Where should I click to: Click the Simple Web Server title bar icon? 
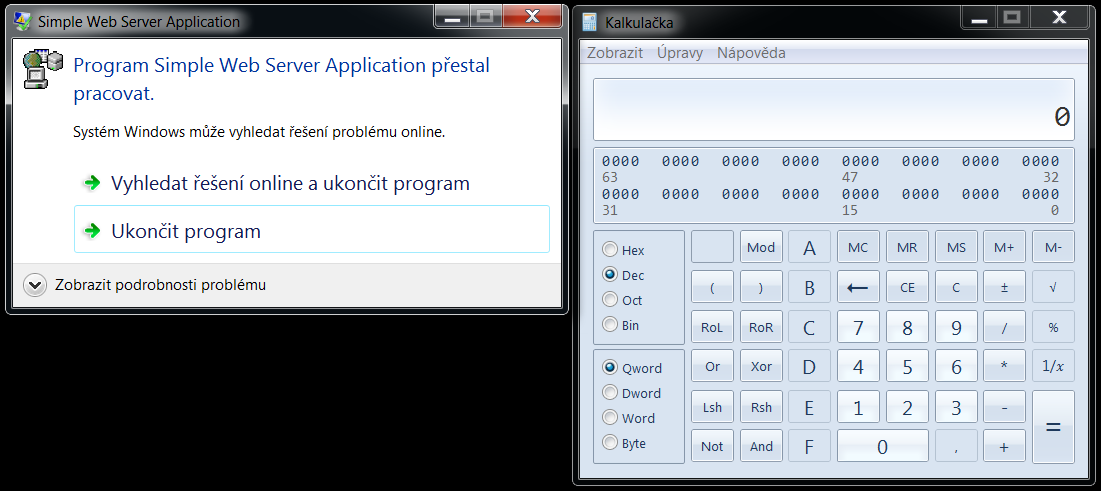23,21
